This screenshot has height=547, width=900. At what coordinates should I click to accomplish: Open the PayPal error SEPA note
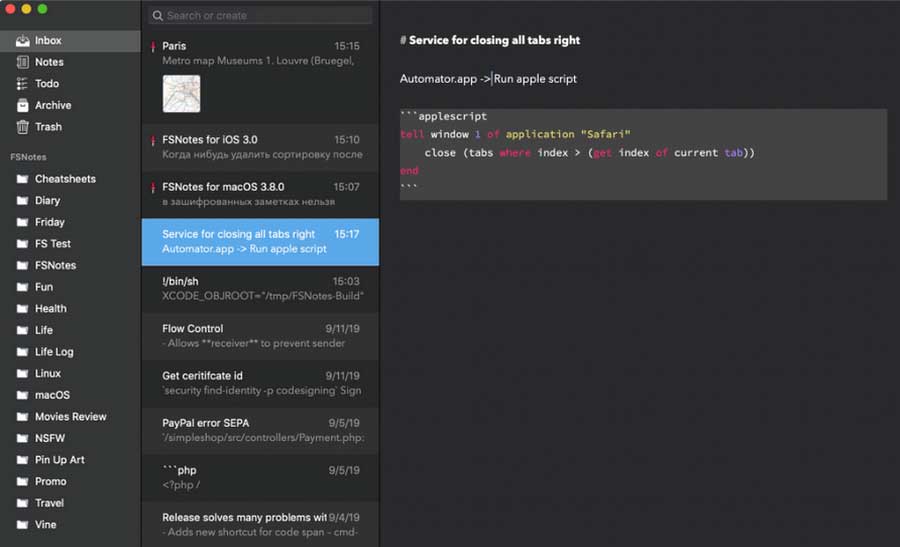pyautogui.click(x=261, y=430)
